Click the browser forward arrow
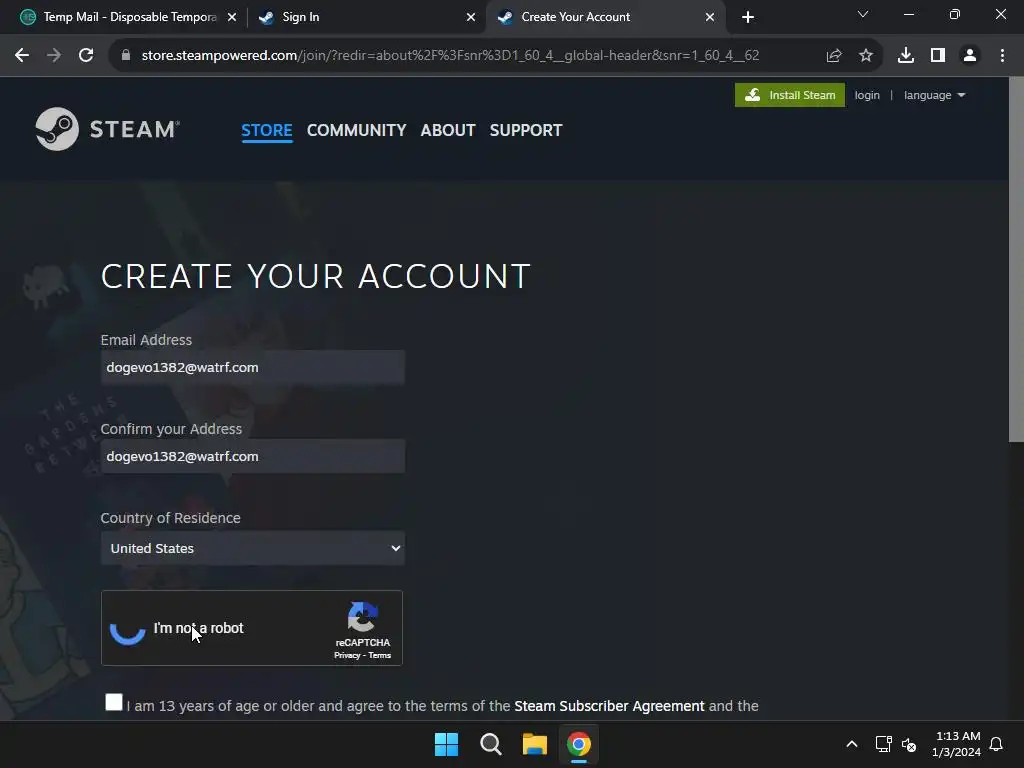This screenshot has width=1024, height=768. click(x=54, y=56)
